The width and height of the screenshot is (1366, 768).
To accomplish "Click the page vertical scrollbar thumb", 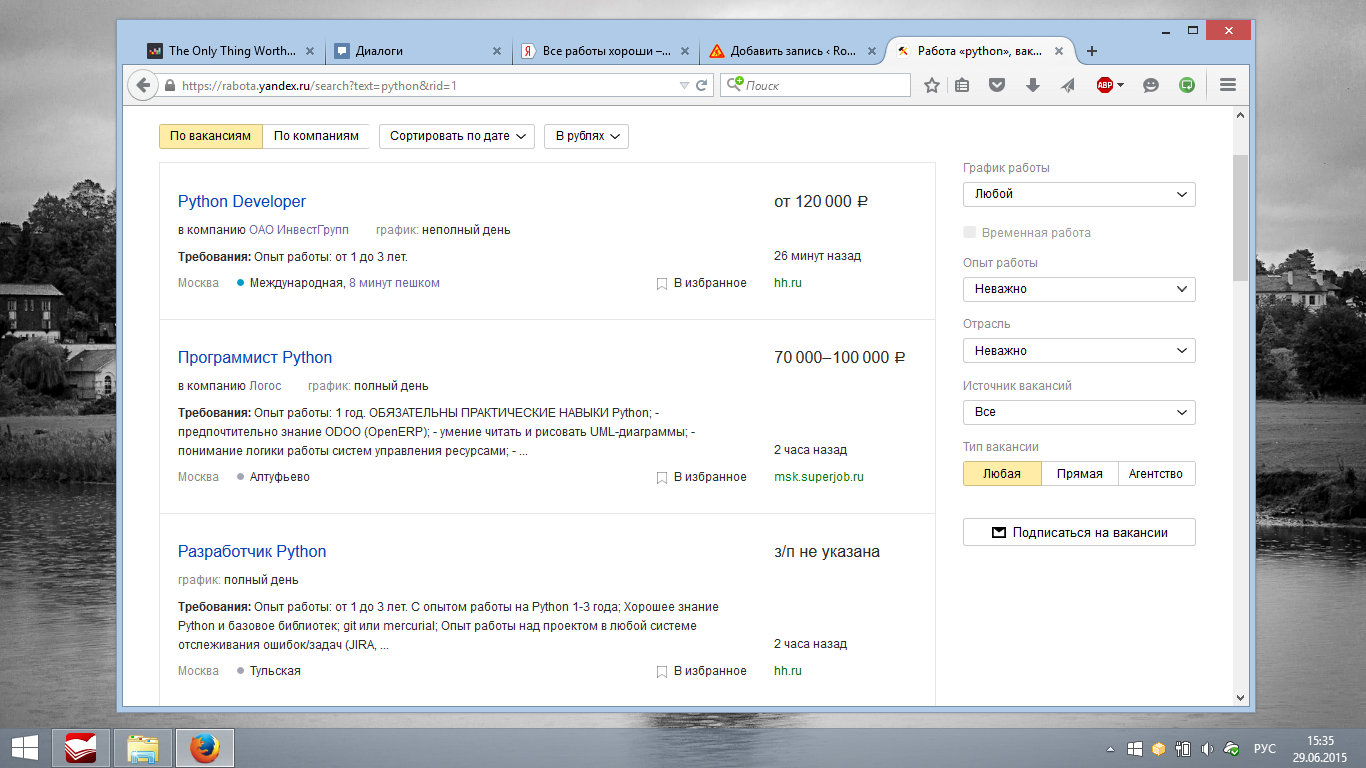I will click(1240, 217).
